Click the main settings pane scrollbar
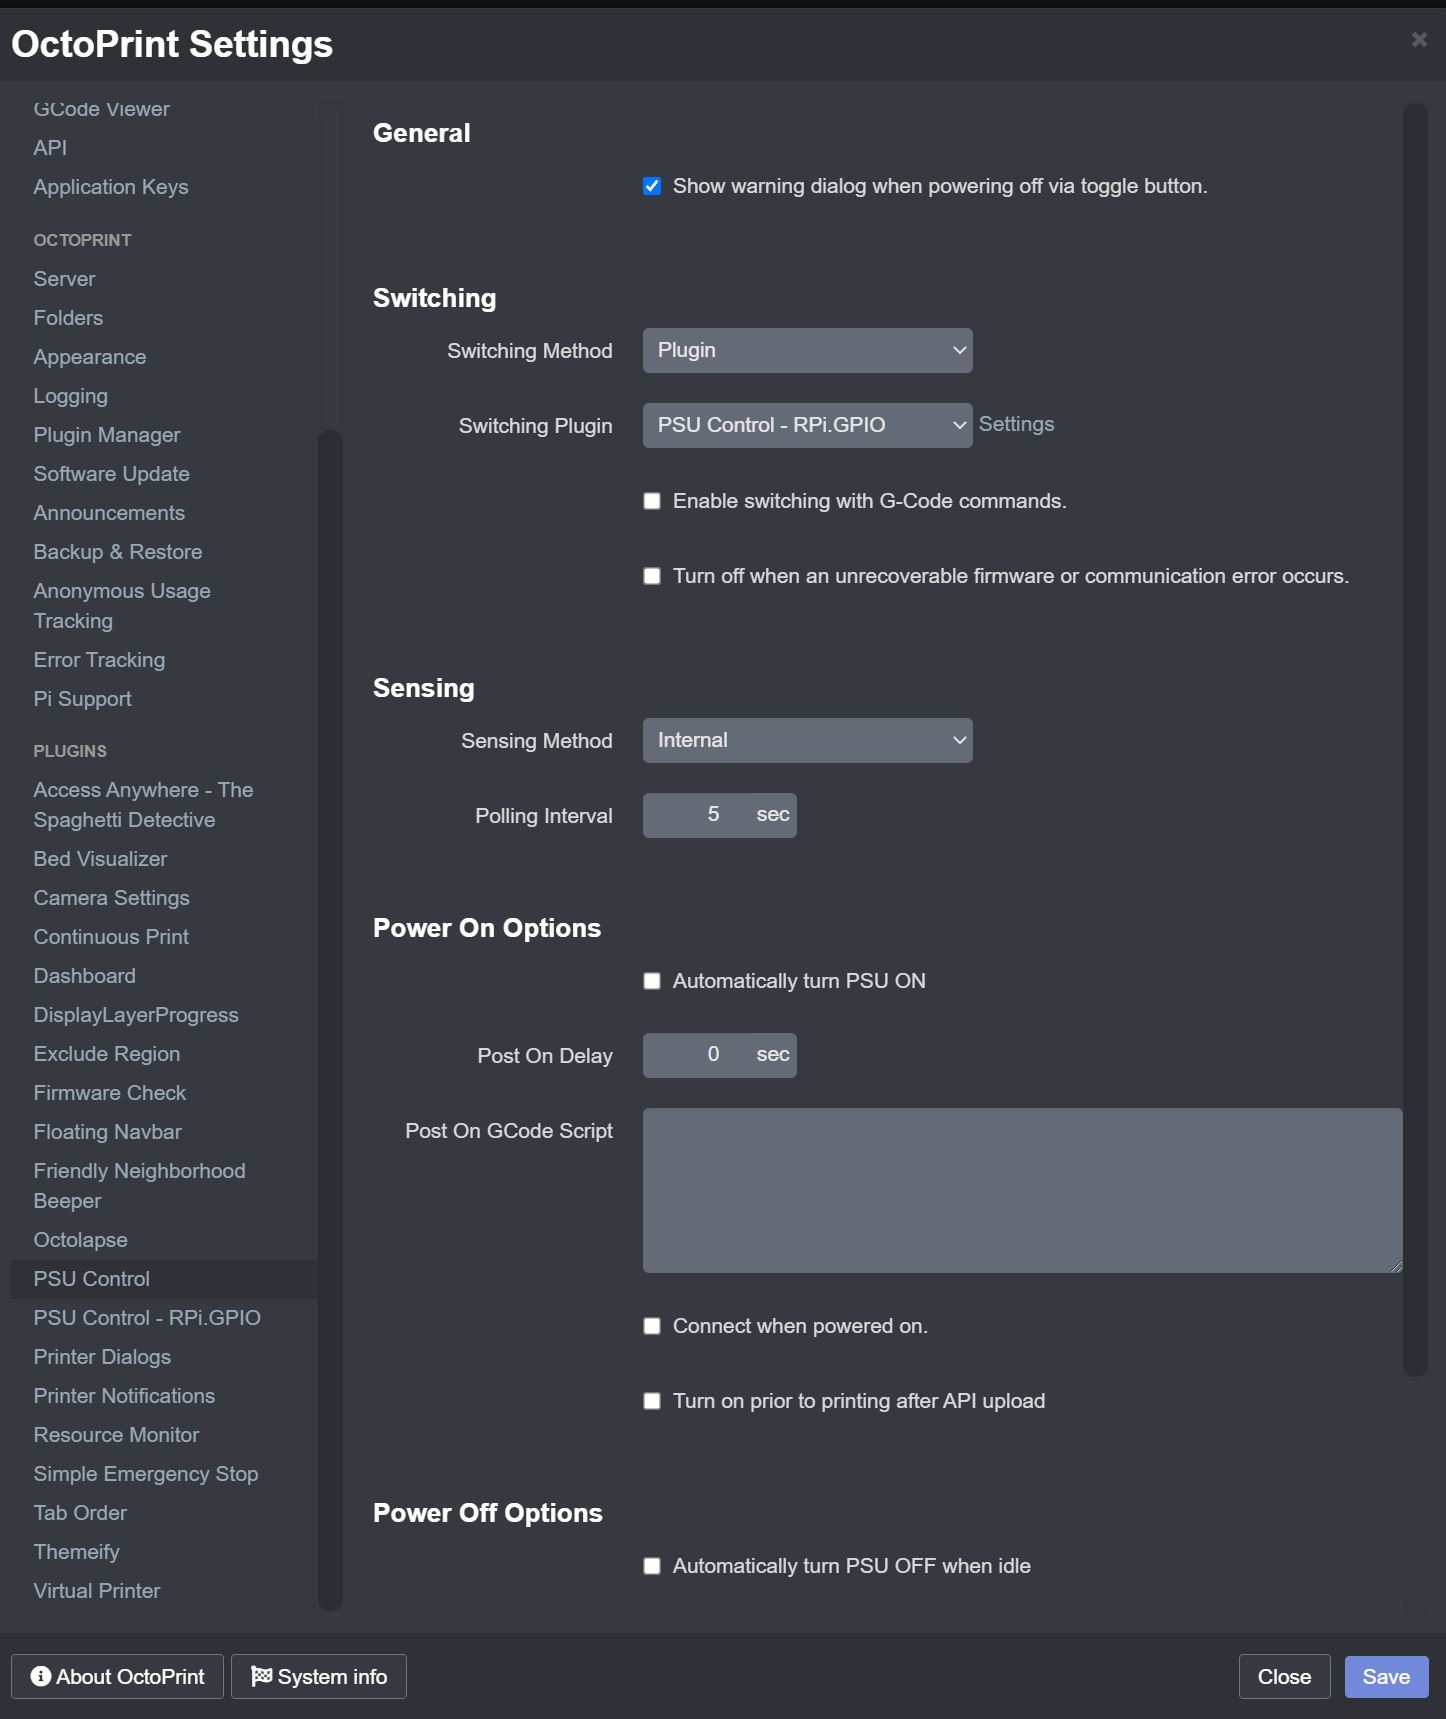 (x=1414, y=740)
